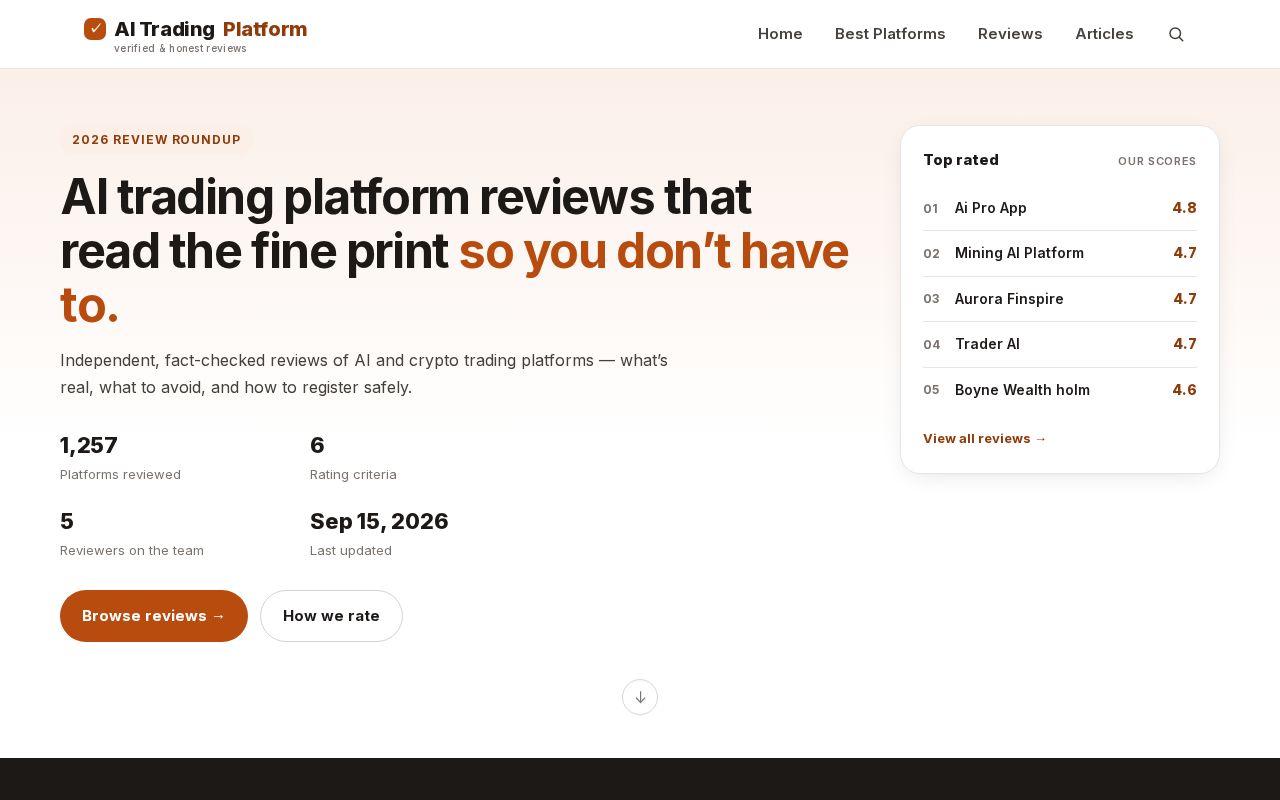Click the Top rated heading
The height and width of the screenshot is (800, 1280).
pyautogui.click(x=961, y=160)
